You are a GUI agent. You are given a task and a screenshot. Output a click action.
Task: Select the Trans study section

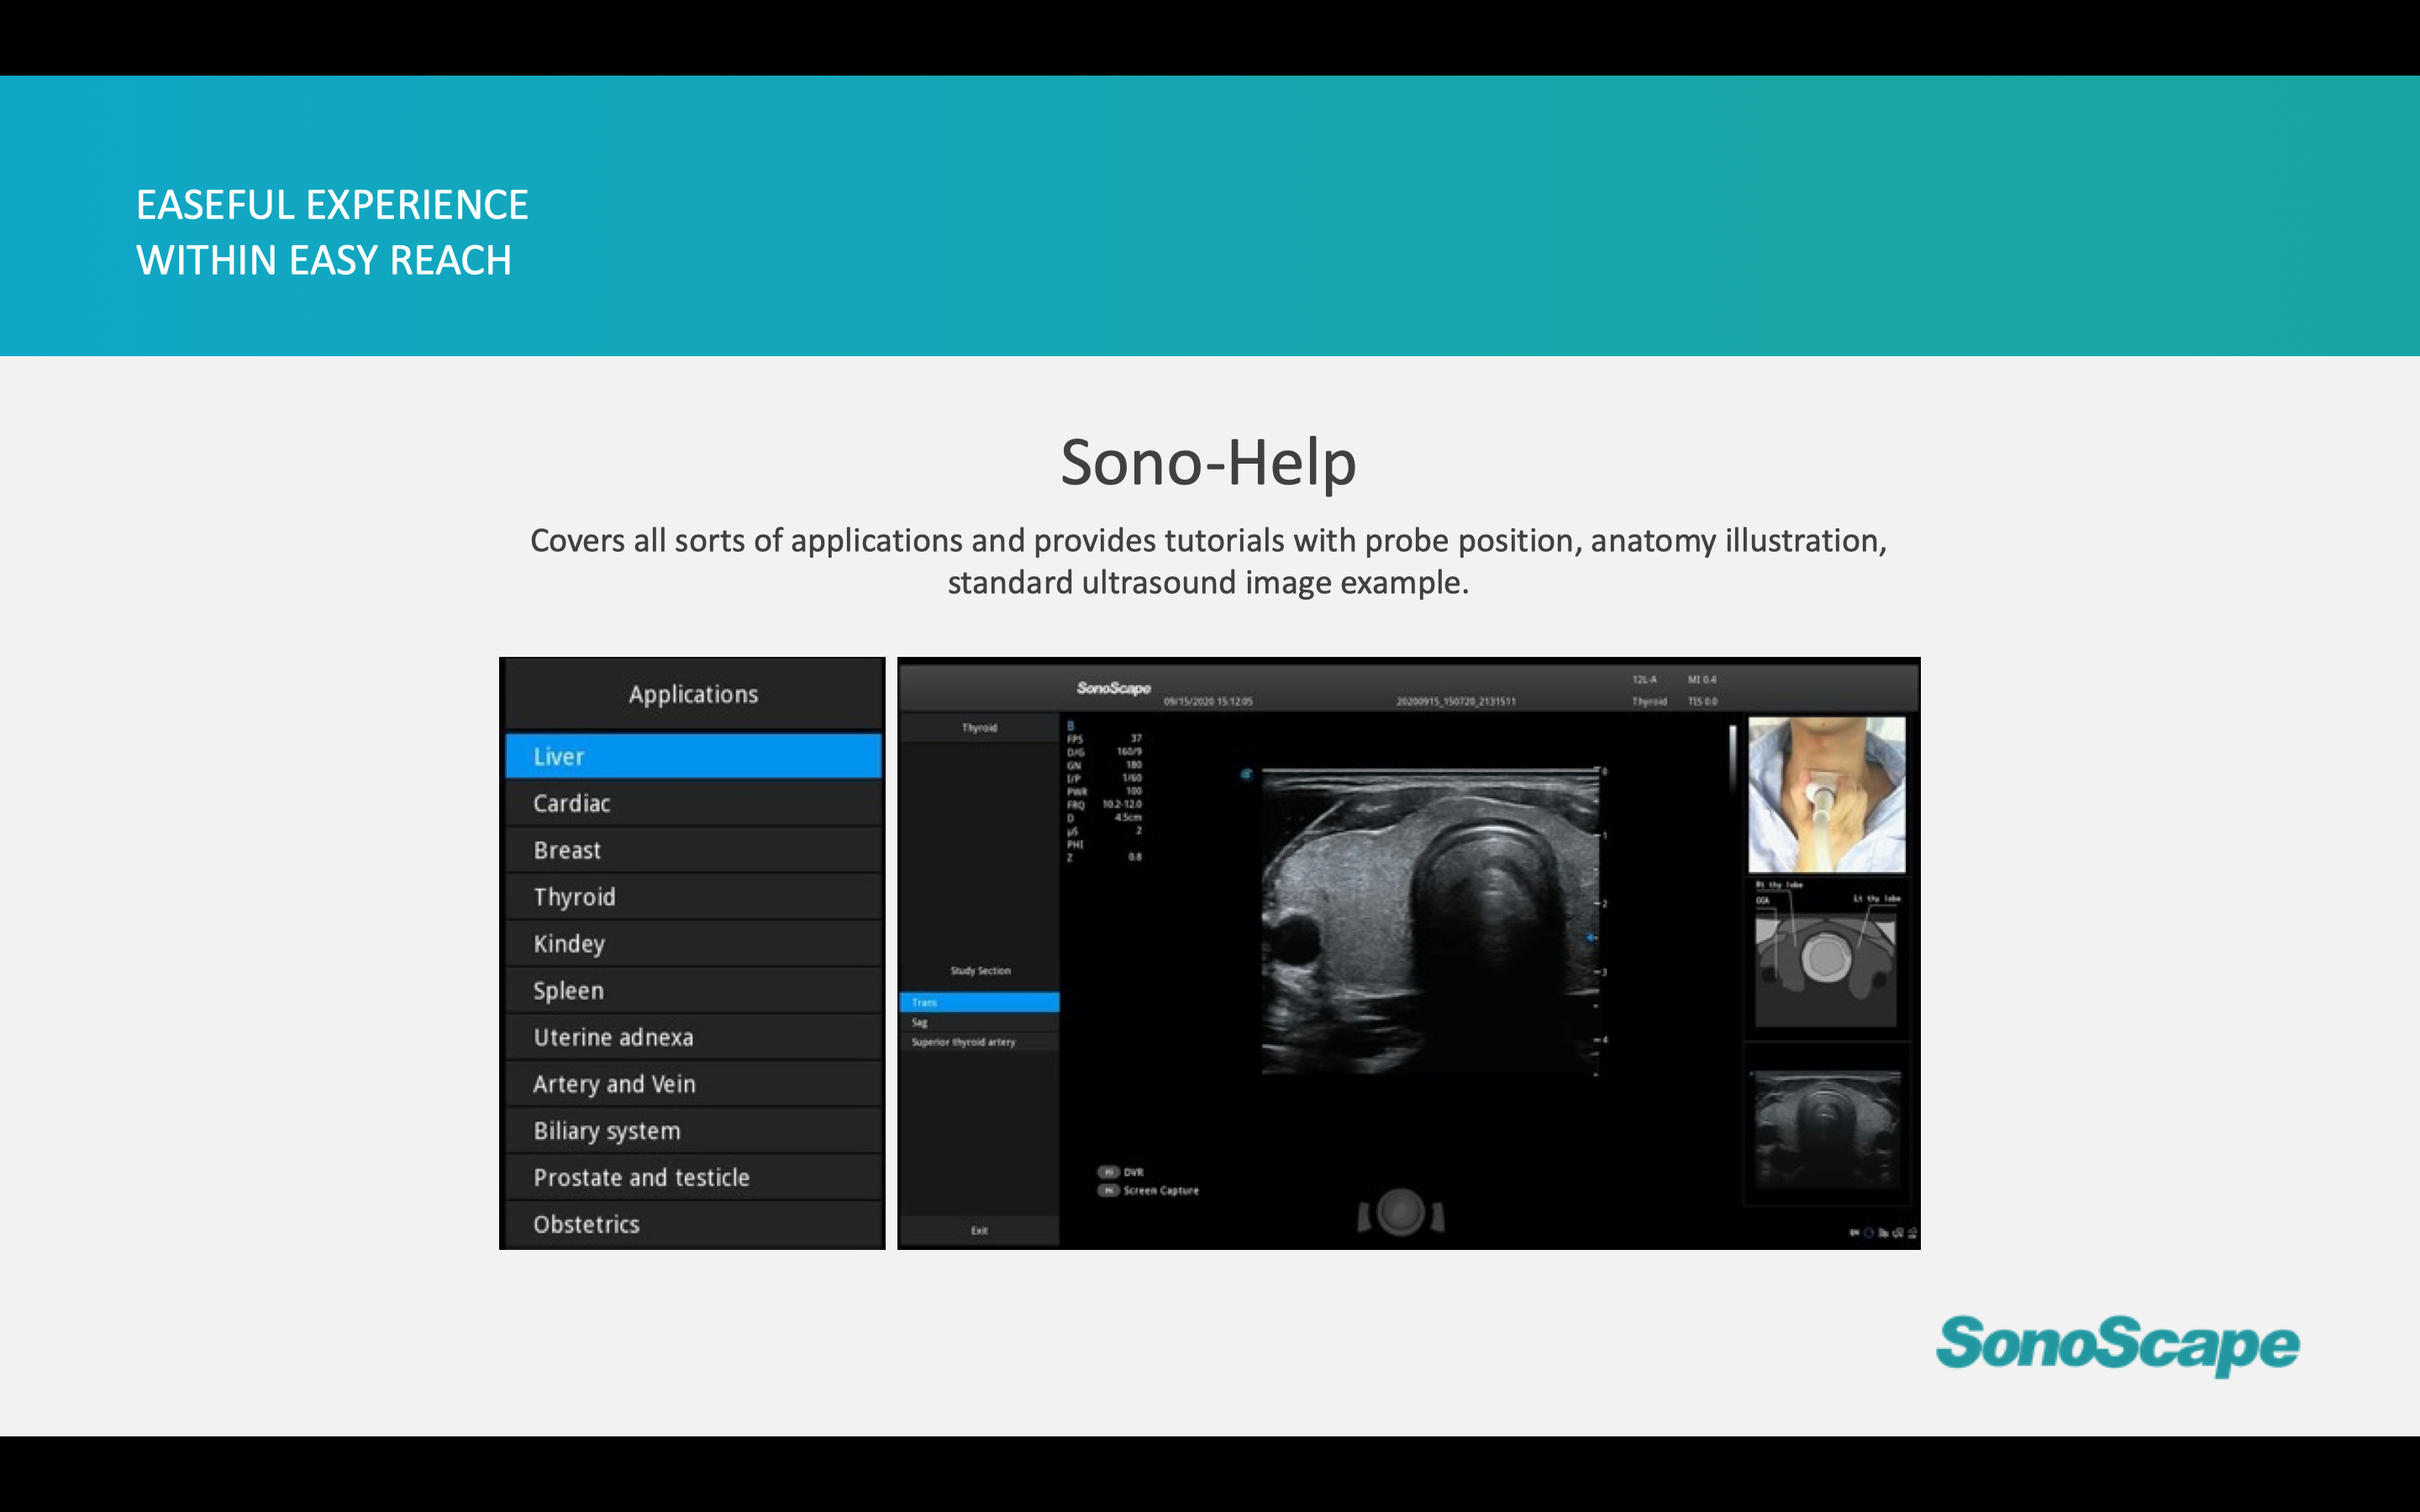pyautogui.click(x=978, y=1002)
